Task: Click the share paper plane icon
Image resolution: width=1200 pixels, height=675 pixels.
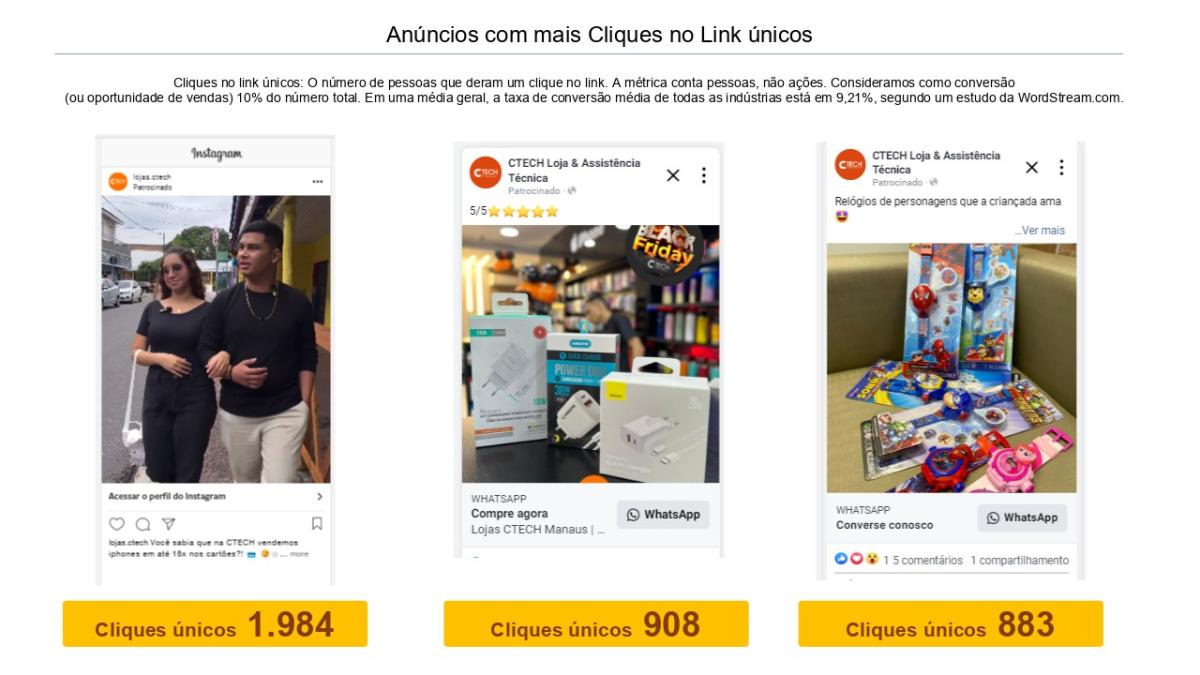Action: (168, 523)
